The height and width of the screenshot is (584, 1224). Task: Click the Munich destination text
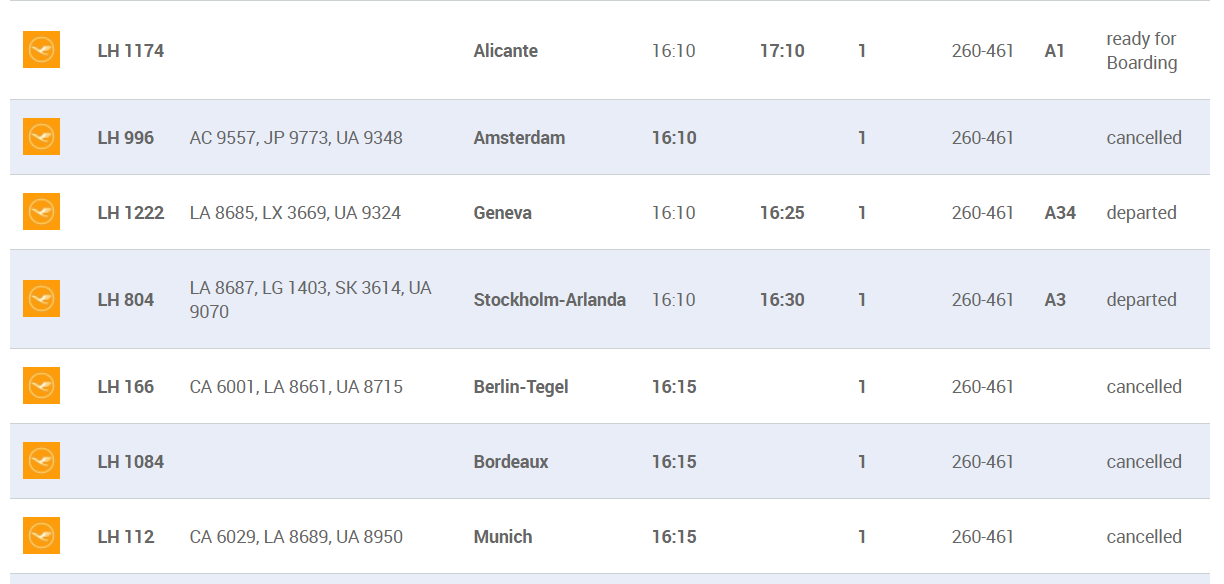pos(503,537)
